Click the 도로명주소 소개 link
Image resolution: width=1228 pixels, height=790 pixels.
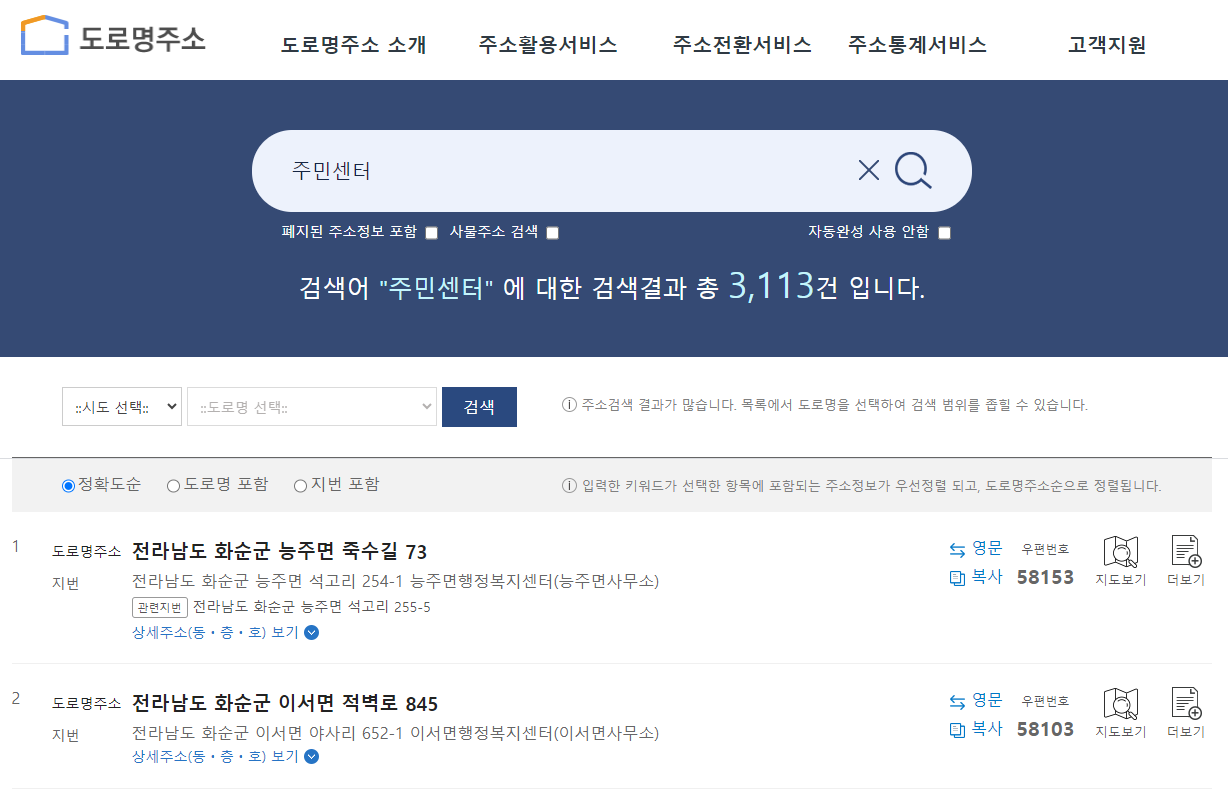[x=354, y=44]
